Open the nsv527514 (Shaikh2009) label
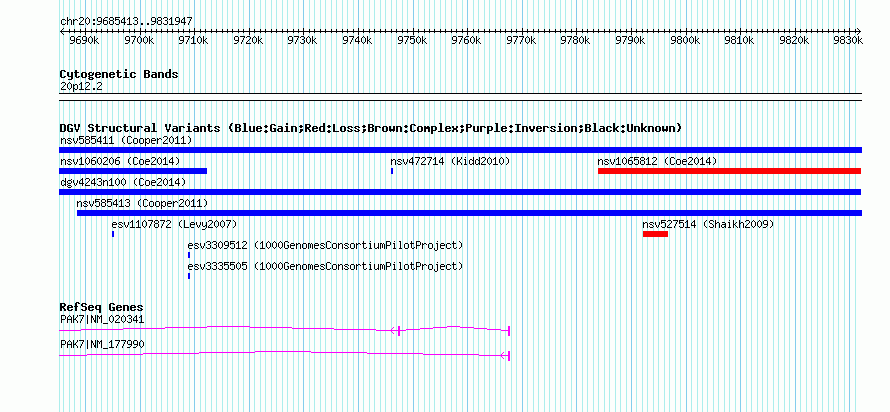Image resolution: width=890 pixels, height=412 pixels. [708, 224]
